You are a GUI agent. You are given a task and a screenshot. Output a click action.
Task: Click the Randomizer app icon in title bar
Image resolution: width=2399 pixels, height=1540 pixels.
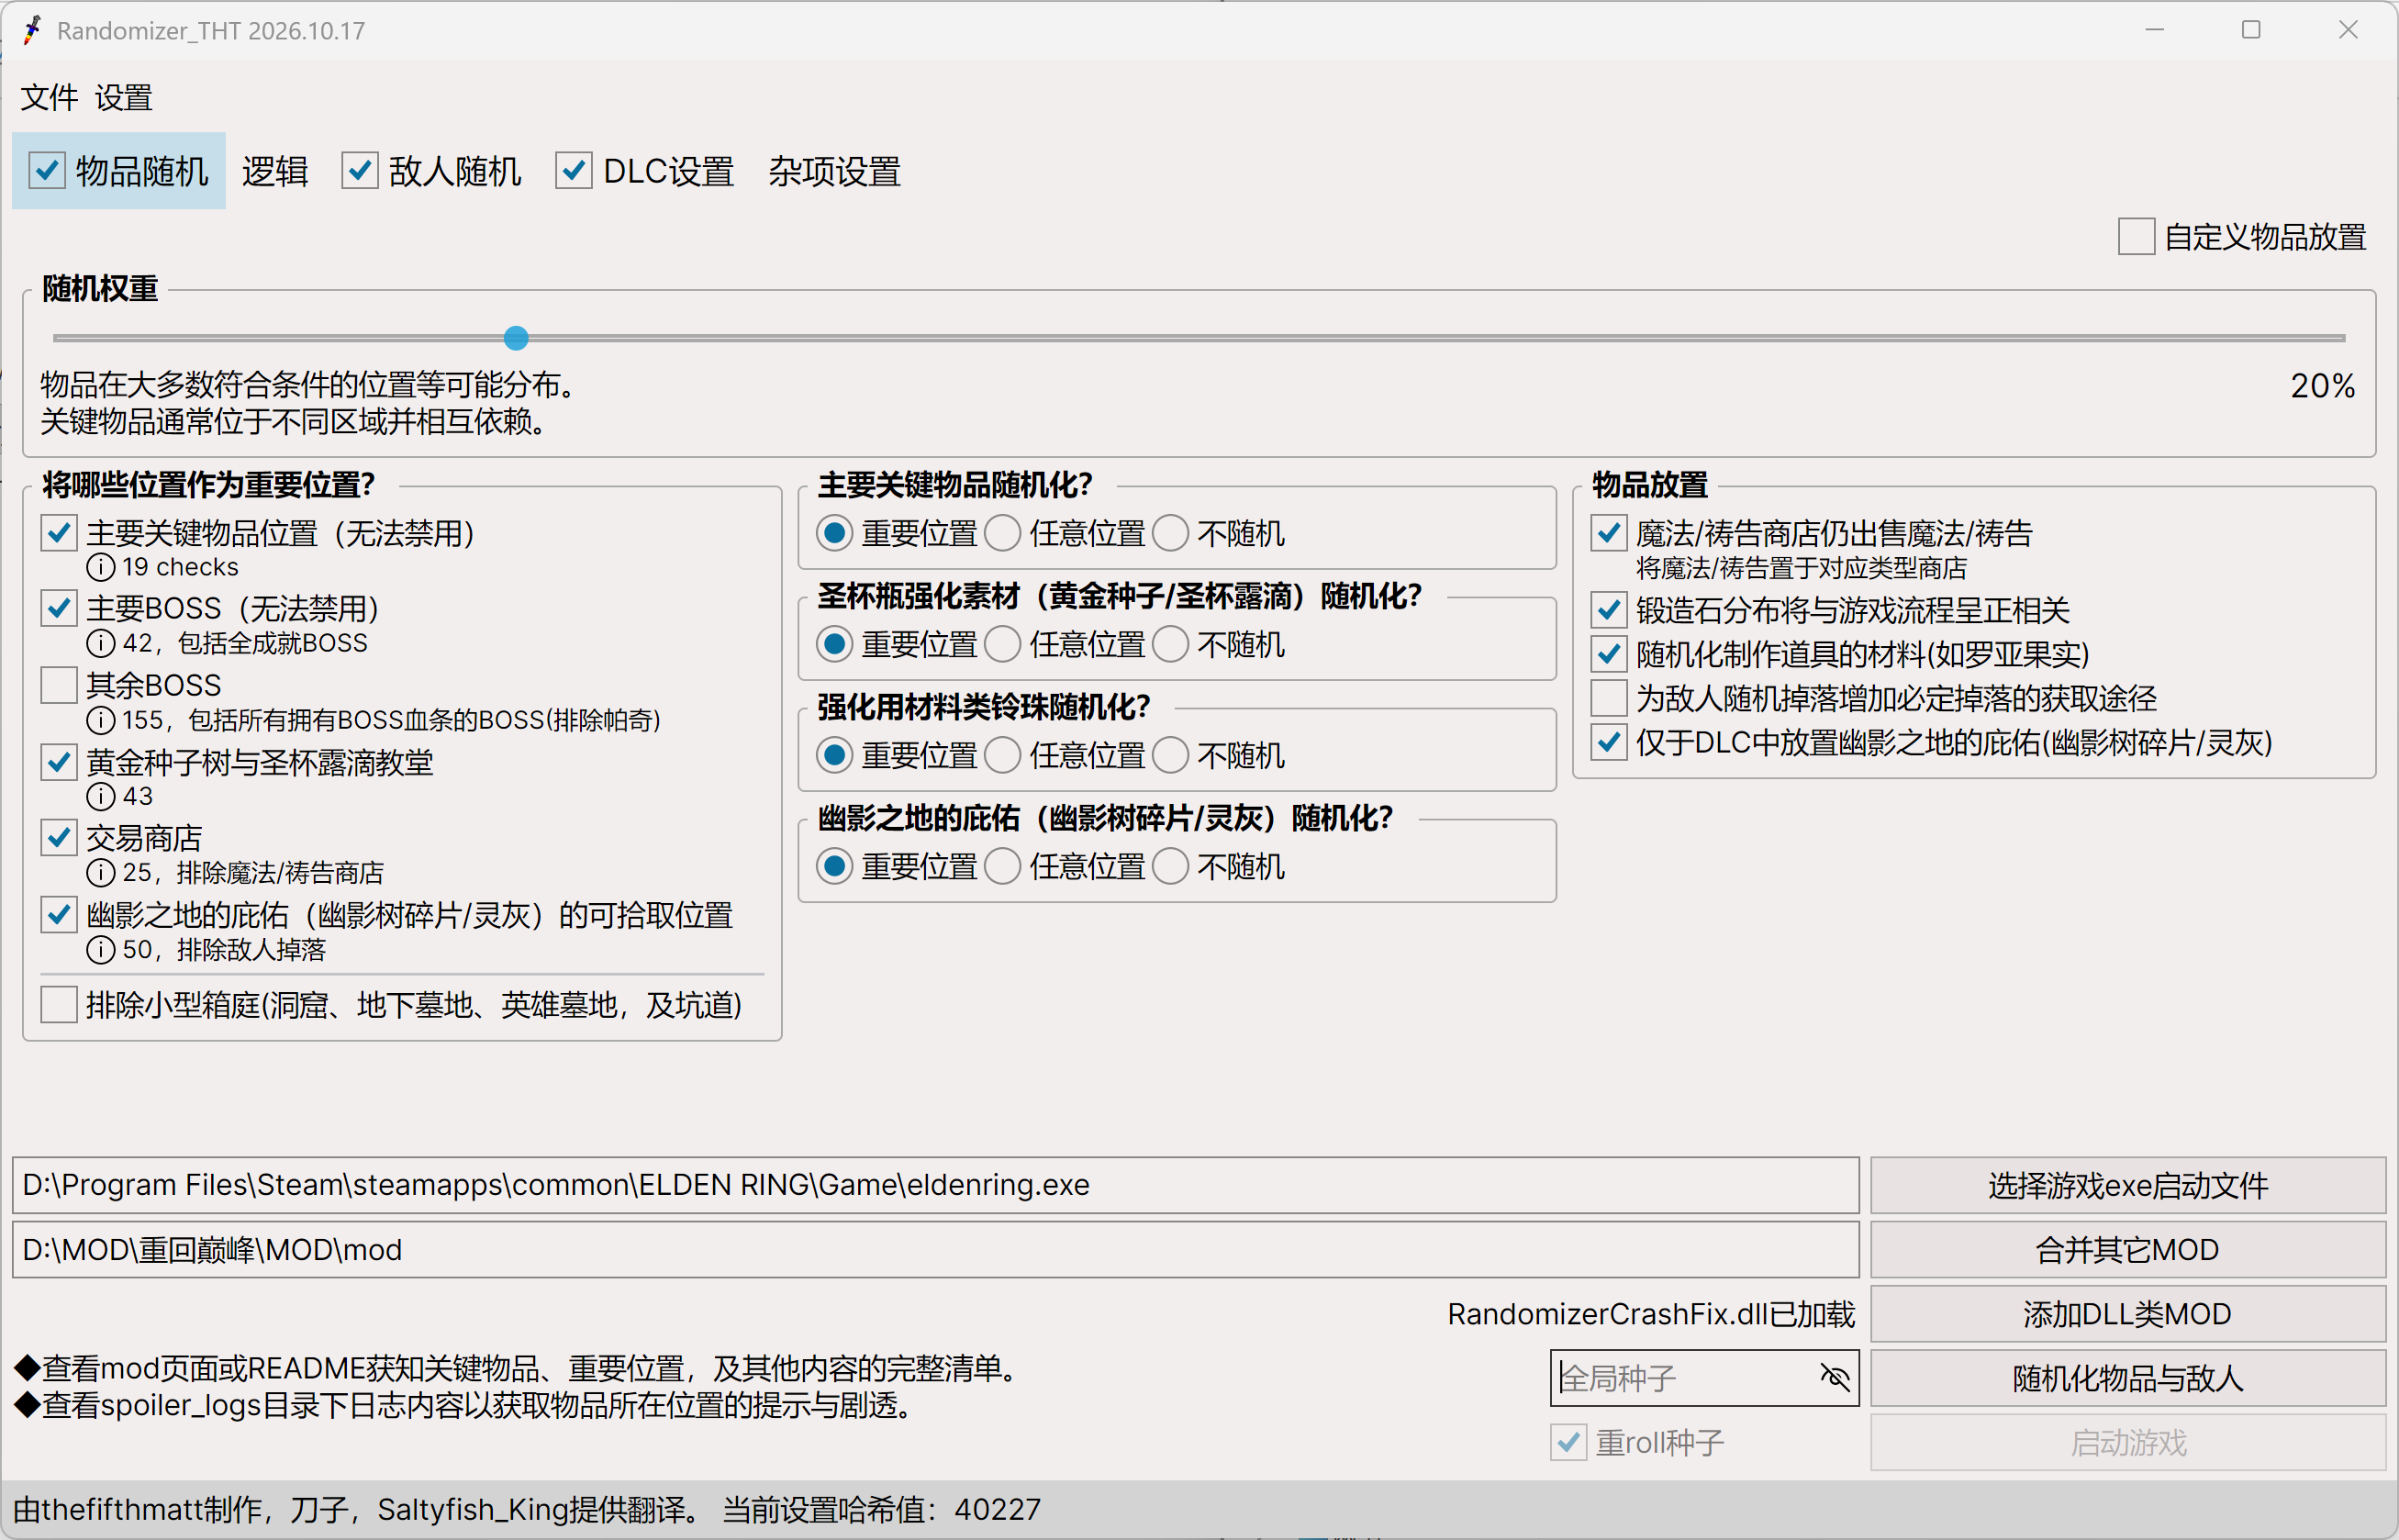point(33,30)
